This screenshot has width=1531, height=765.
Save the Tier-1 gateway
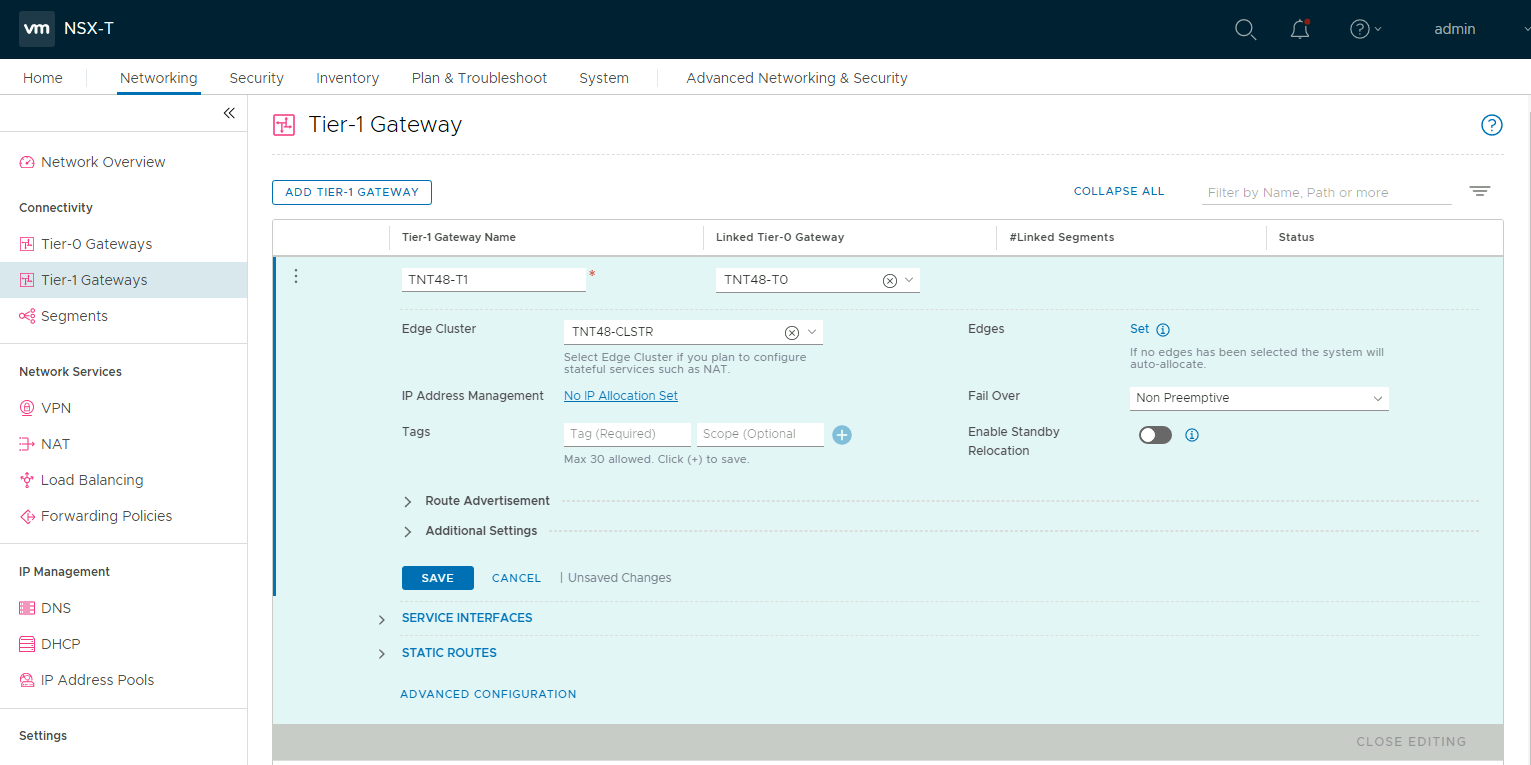point(438,578)
